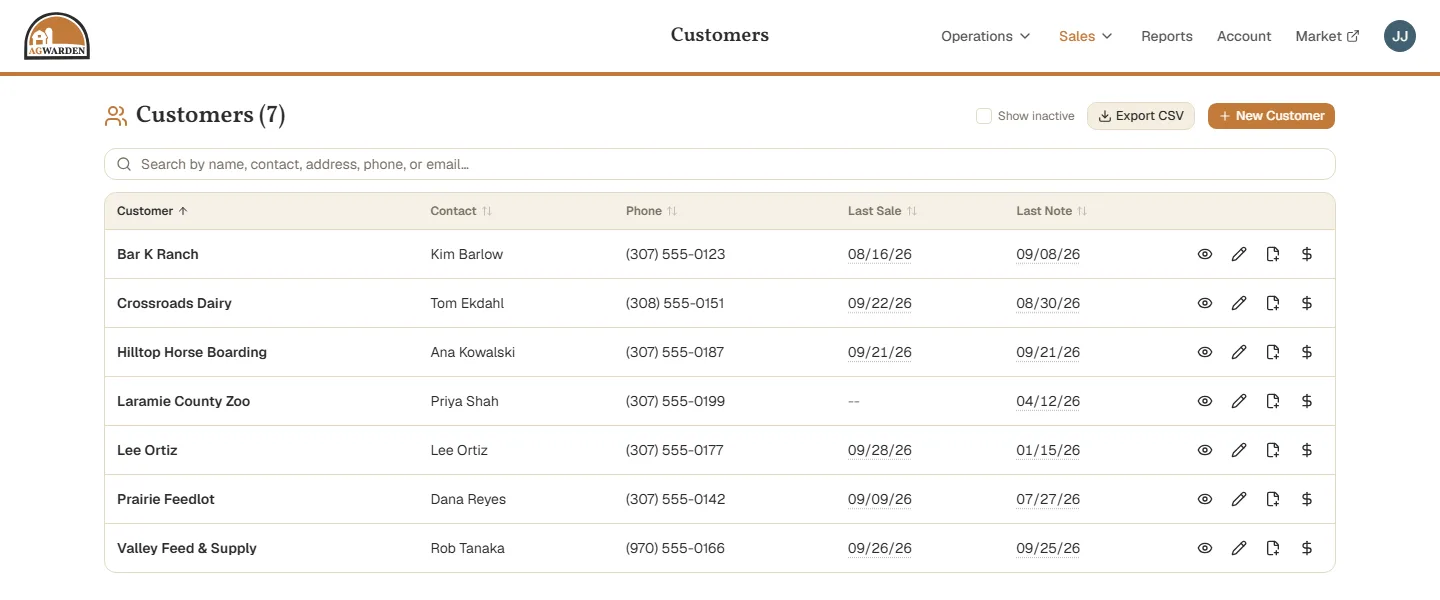This screenshot has width=1440, height=600.
Task: Open the Hilltop Horse Boarding name
Action: (x=192, y=352)
